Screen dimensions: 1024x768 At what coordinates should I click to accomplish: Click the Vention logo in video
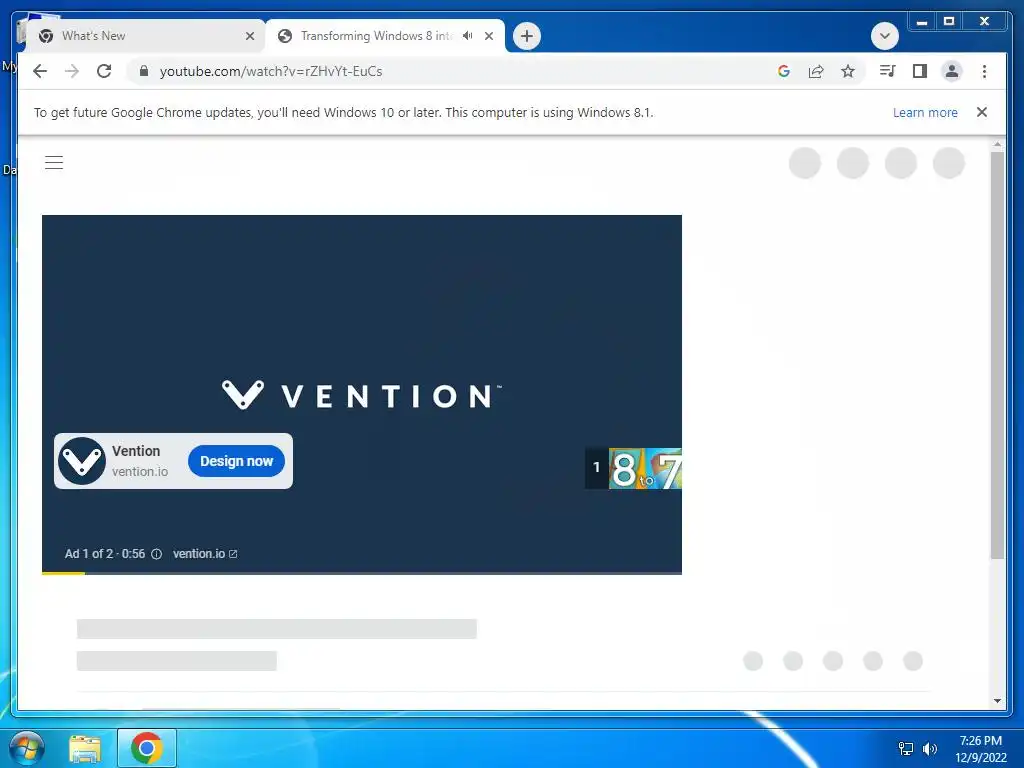point(362,395)
